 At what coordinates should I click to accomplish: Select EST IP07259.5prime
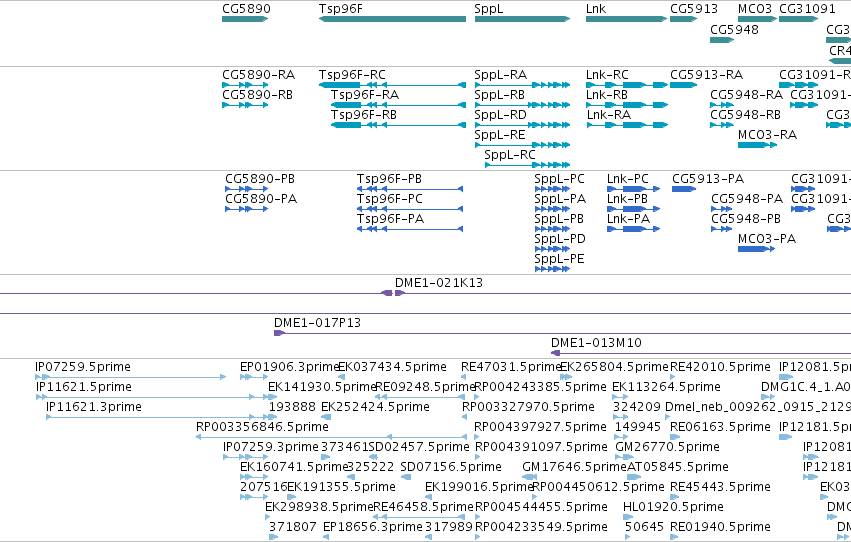click(130, 377)
